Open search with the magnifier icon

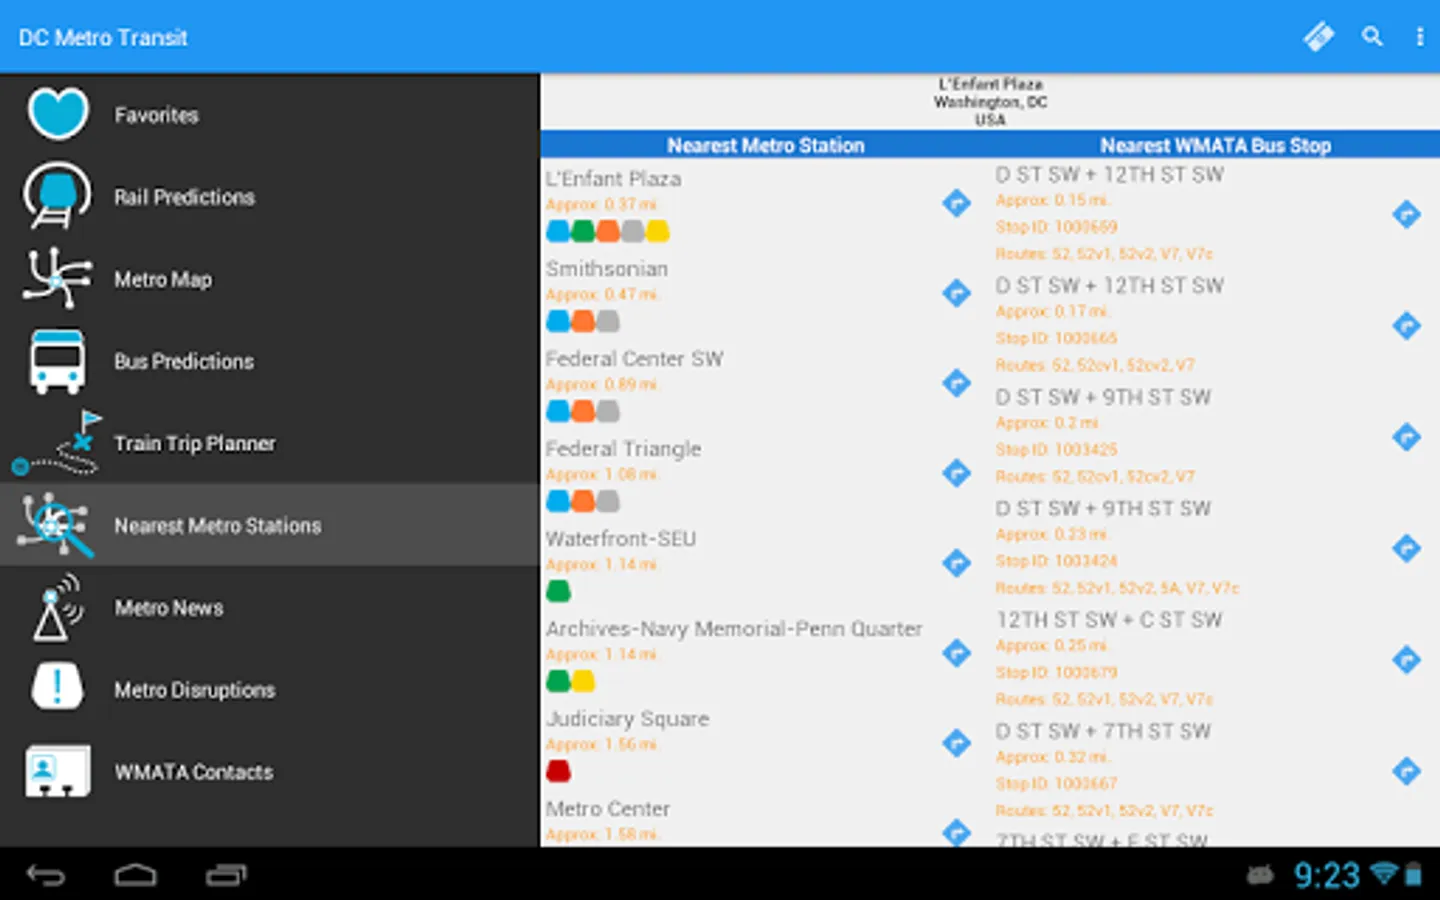[x=1372, y=37]
